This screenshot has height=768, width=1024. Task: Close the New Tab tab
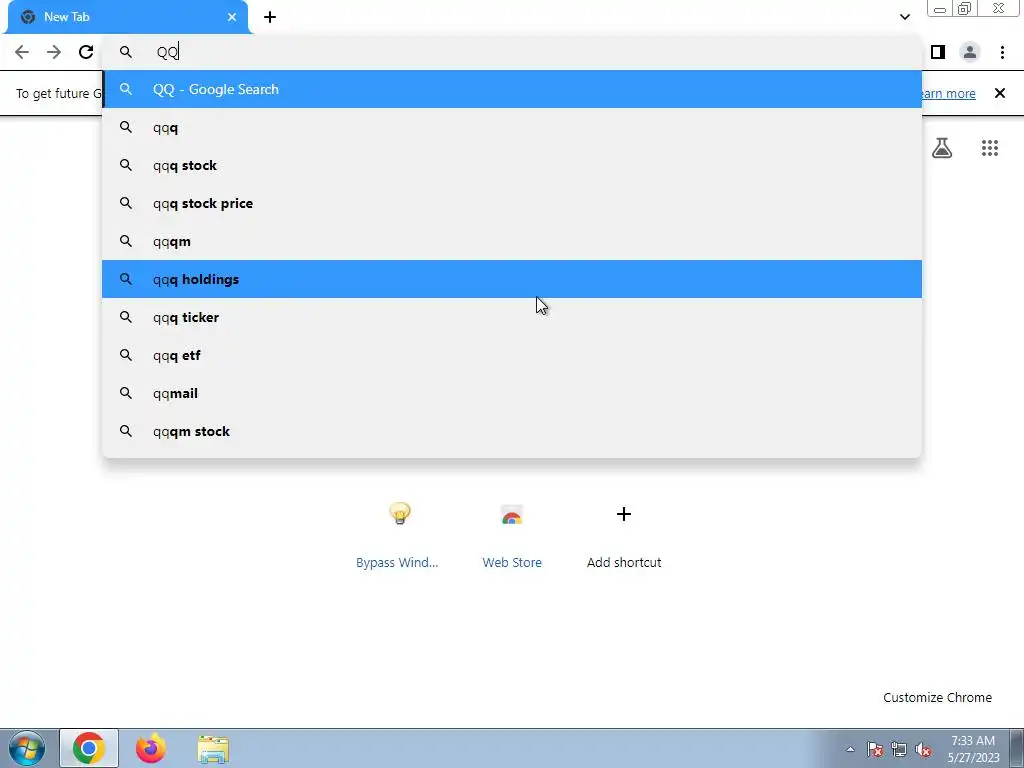point(232,17)
